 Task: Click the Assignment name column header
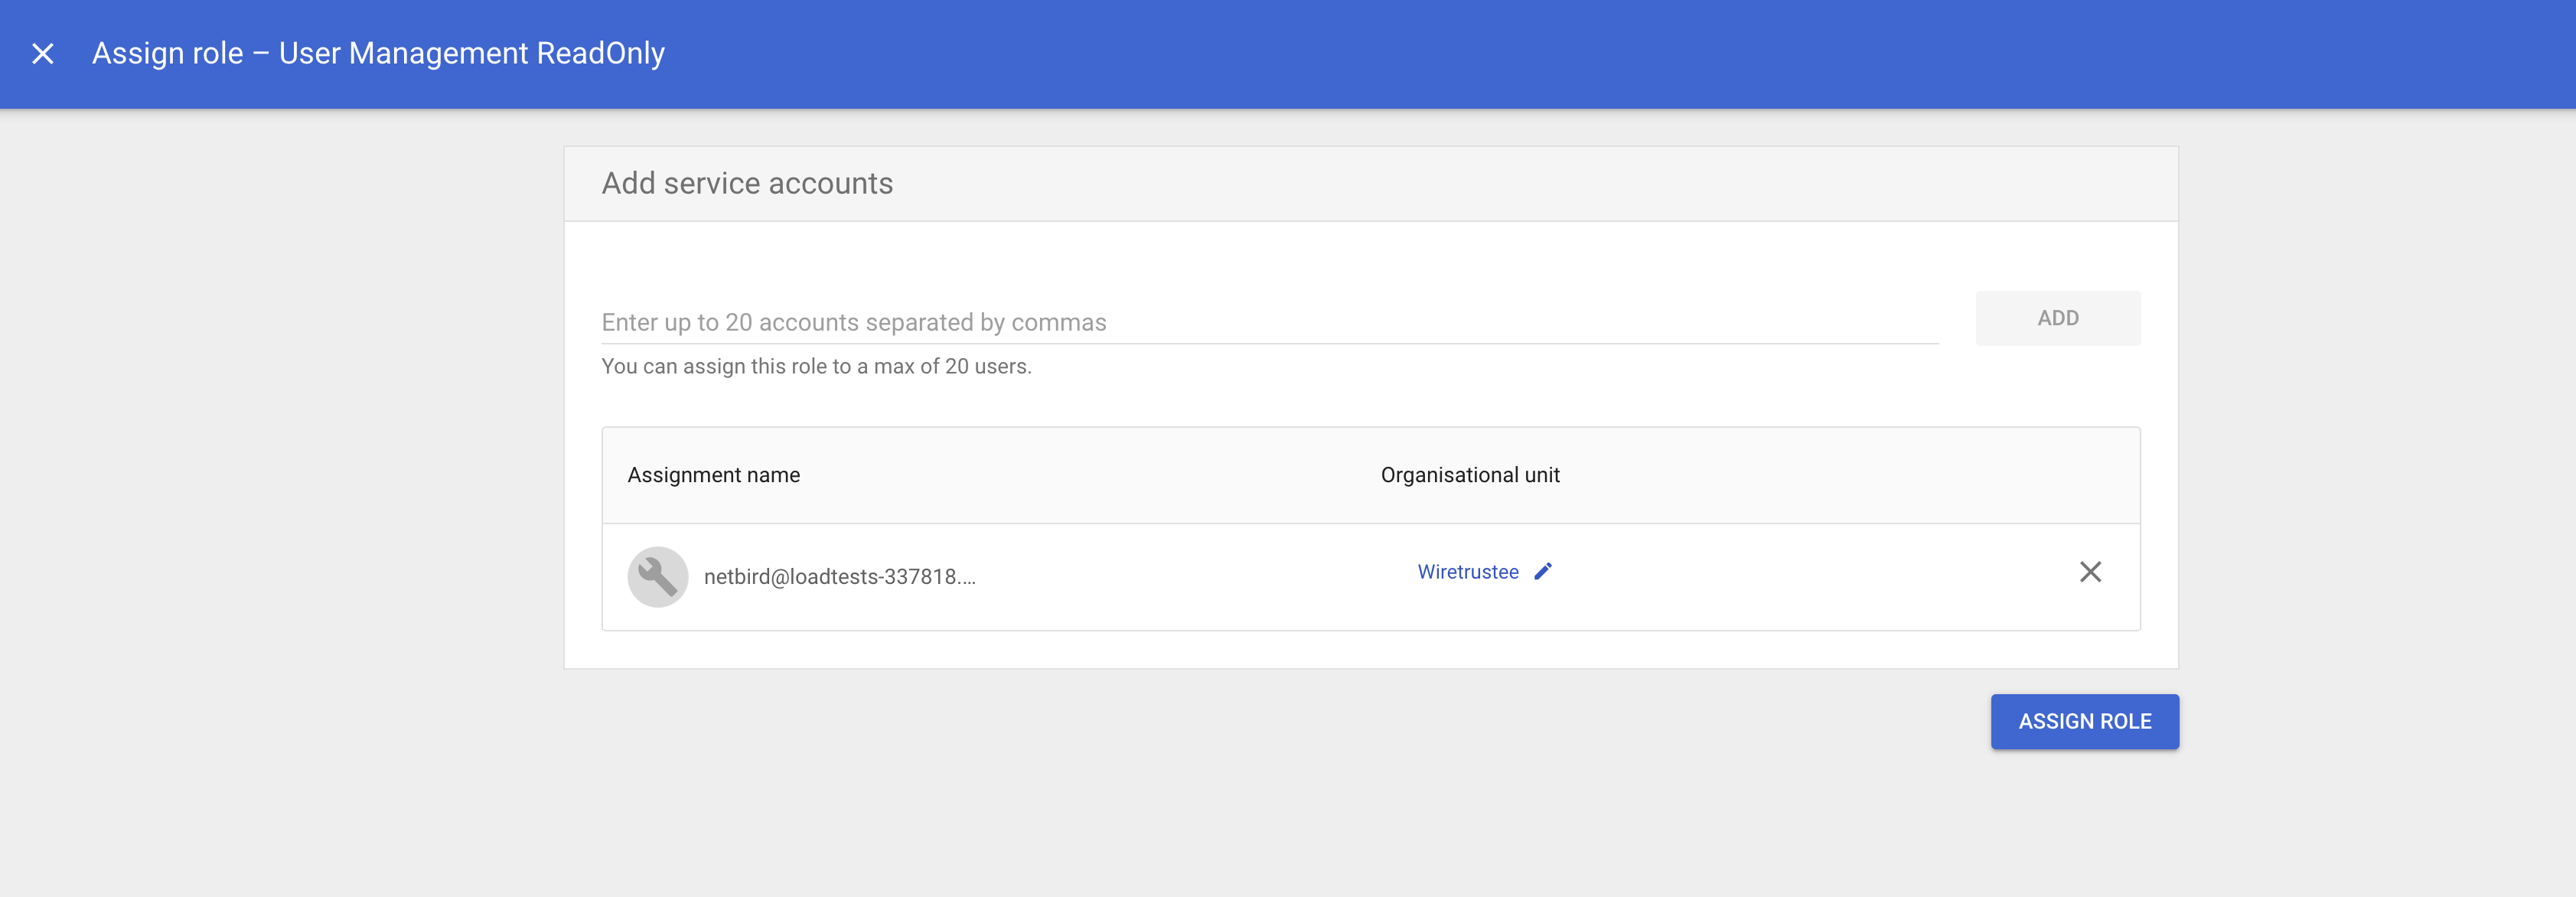tap(713, 475)
